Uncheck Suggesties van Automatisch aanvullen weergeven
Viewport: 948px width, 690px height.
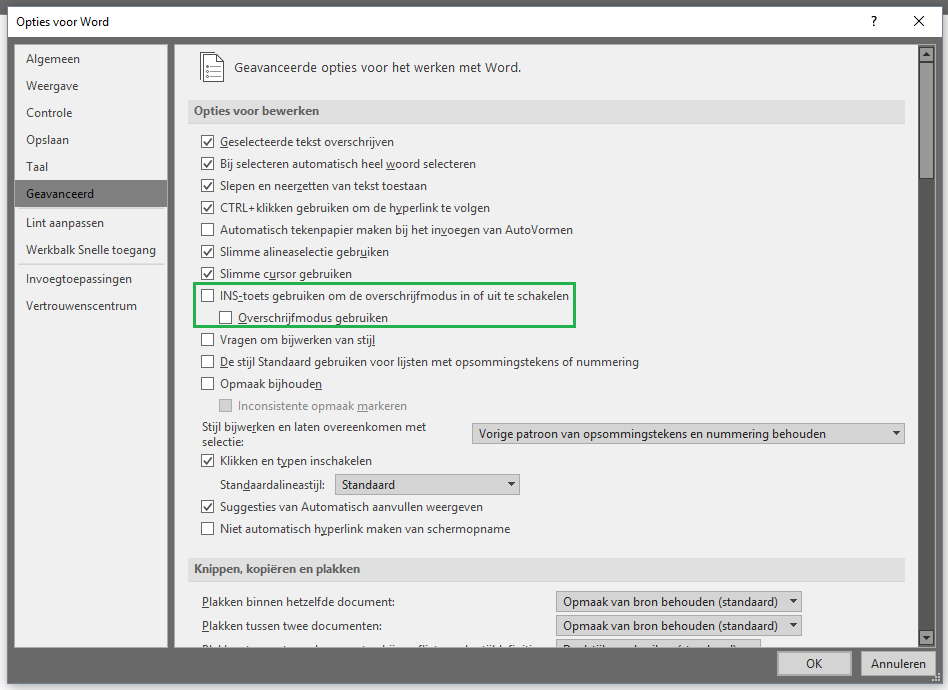(207, 507)
